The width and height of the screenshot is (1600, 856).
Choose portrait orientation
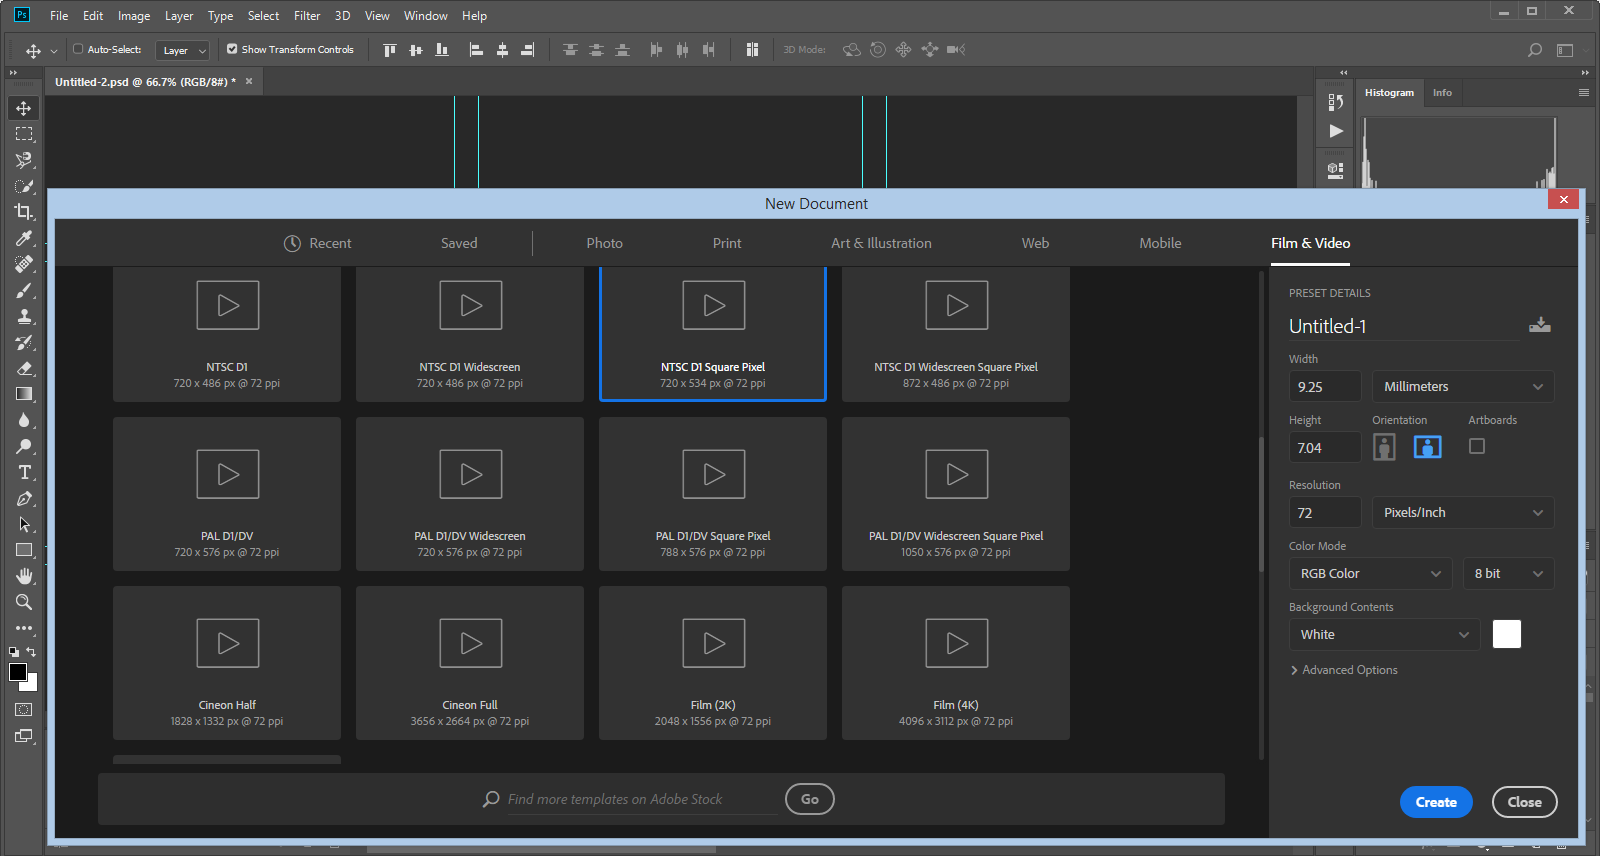point(1384,447)
